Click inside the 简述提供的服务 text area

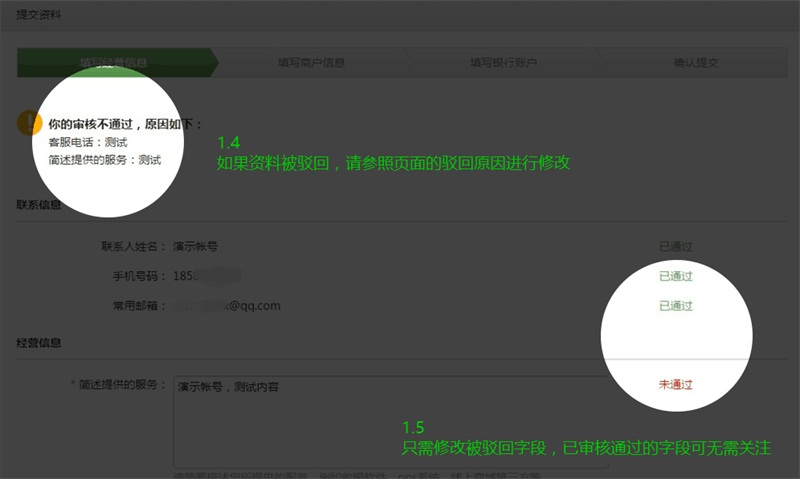[x=391, y=422]
